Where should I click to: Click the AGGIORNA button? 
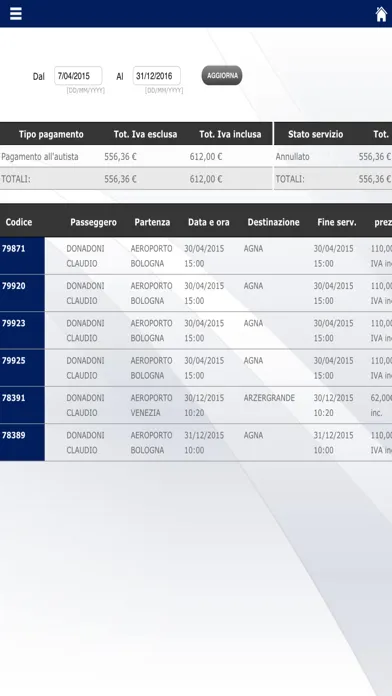(x=222, y=75)
